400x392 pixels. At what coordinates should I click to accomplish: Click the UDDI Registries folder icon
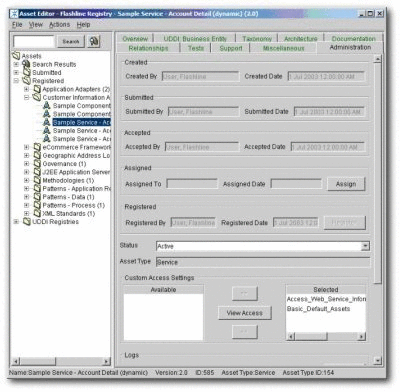[27, 222]
